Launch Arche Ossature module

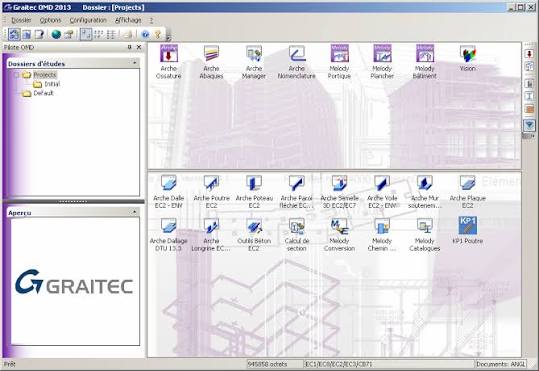(x=169, y=61)
